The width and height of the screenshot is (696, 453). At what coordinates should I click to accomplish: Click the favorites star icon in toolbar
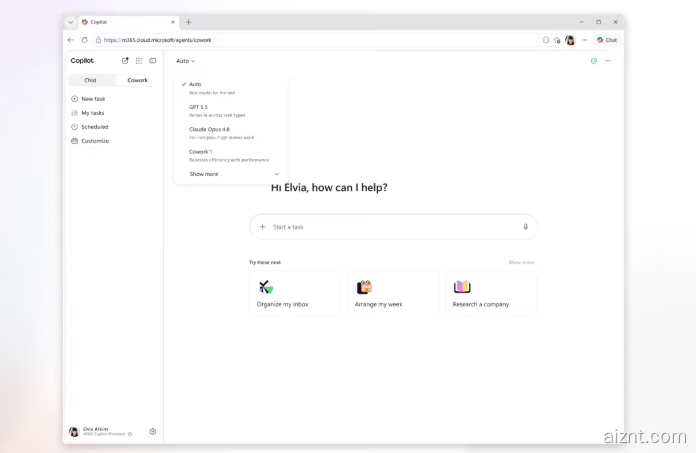click(557, 40)
